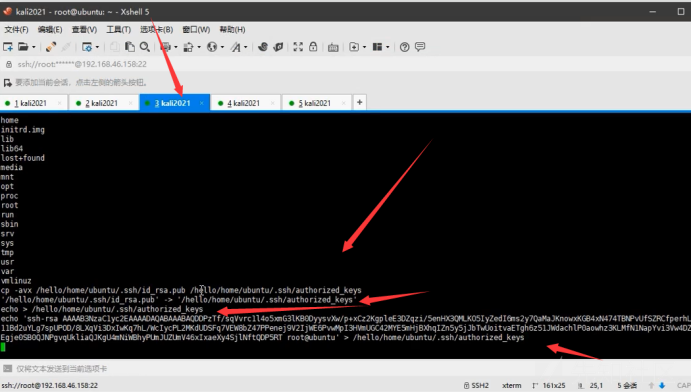Close tab 1 kali2021
Viewport: 692px width, 392px height.
pyautogui.click(x=60, y=103)
